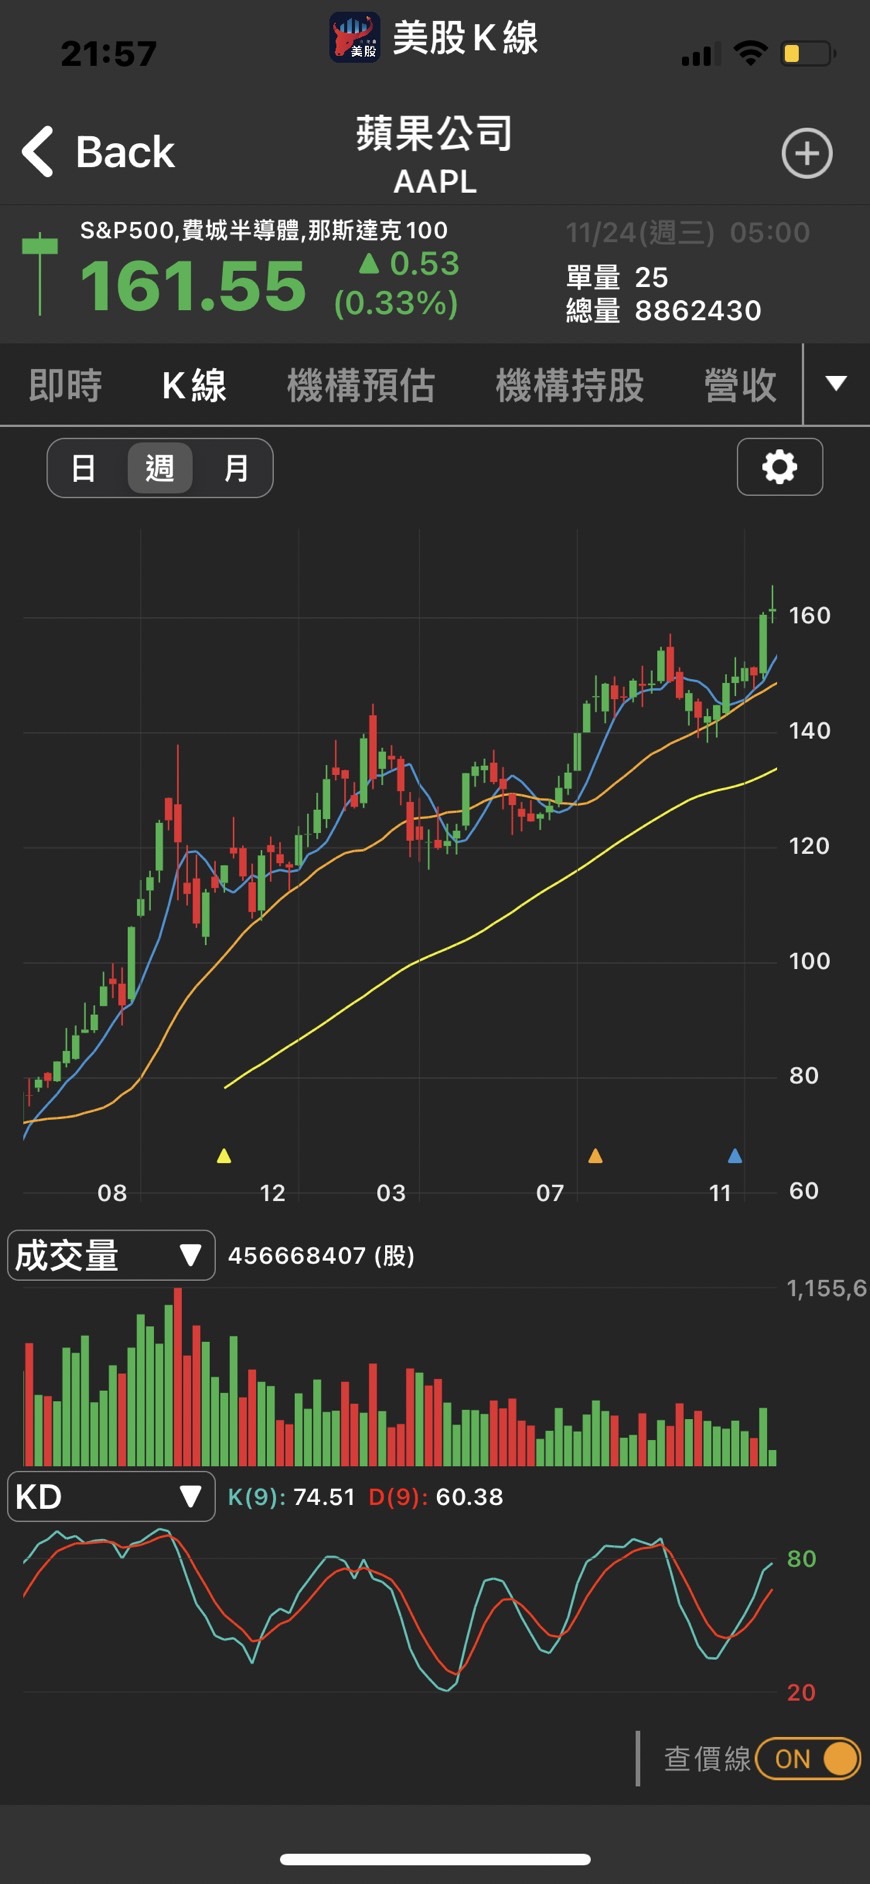This screenshot has width=870, height=1884.
Task: Go back with the Back label
Action: tap(125, 152)
